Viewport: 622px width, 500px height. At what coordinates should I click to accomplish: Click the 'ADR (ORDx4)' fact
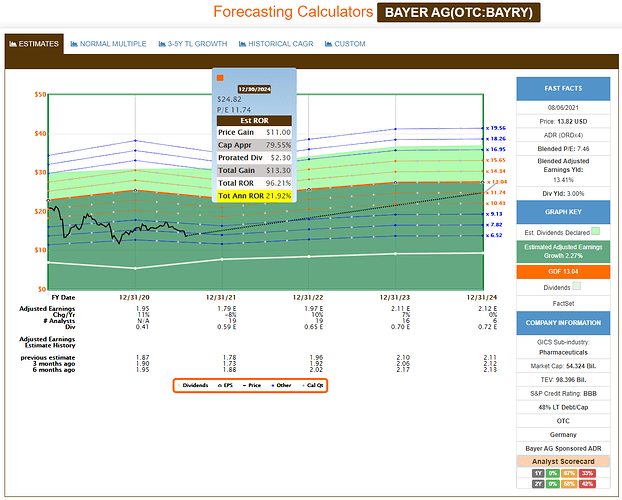click(563, 135)
